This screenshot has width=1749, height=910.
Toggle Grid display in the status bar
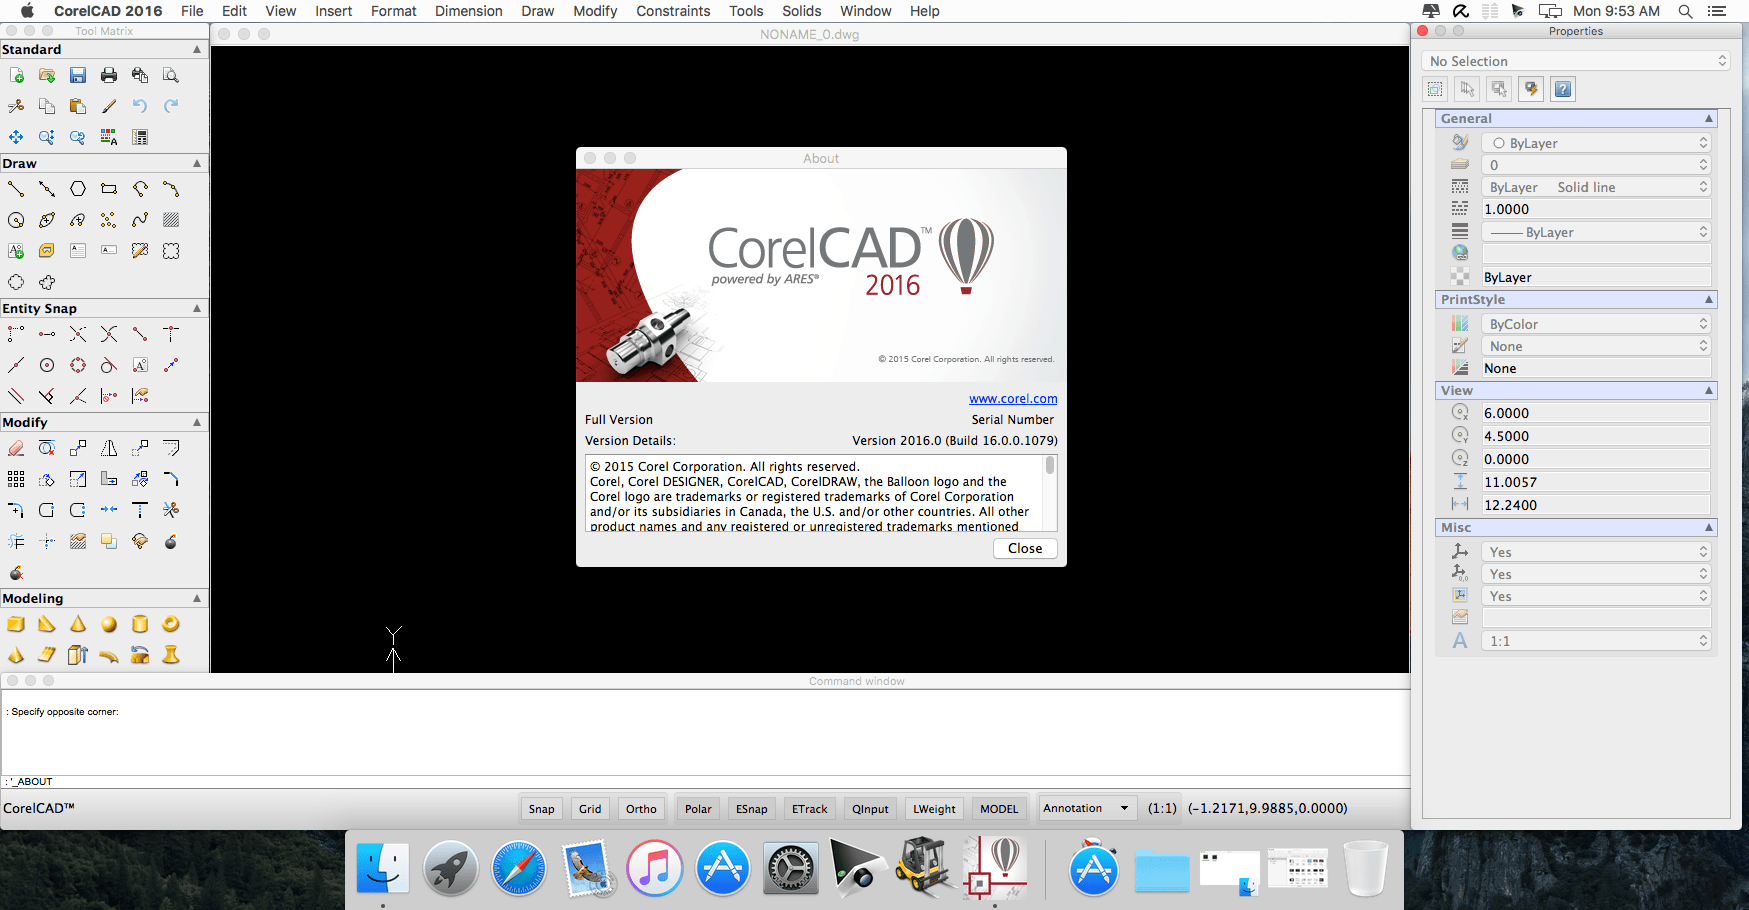(590, 809)
